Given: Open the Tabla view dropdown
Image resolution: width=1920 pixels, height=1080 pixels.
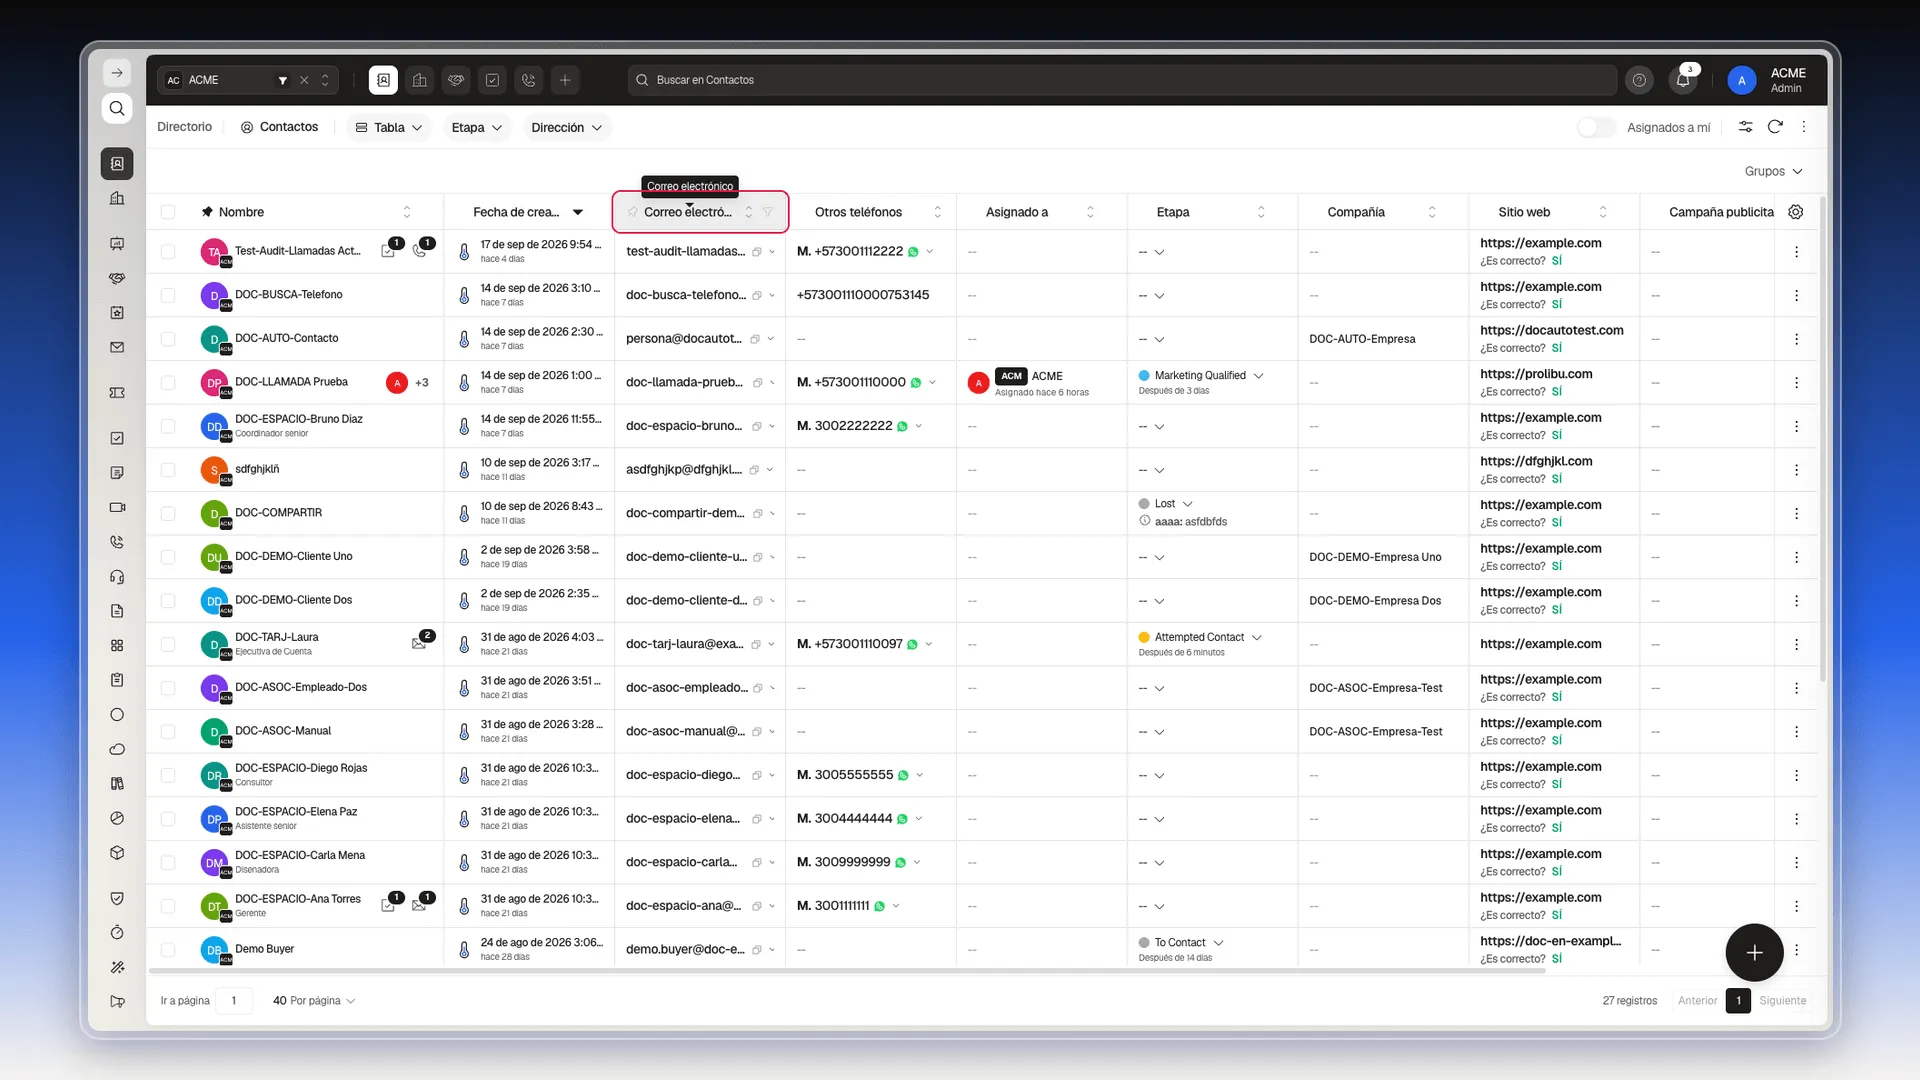Looking at the screenshot, I should pos(389,128).
